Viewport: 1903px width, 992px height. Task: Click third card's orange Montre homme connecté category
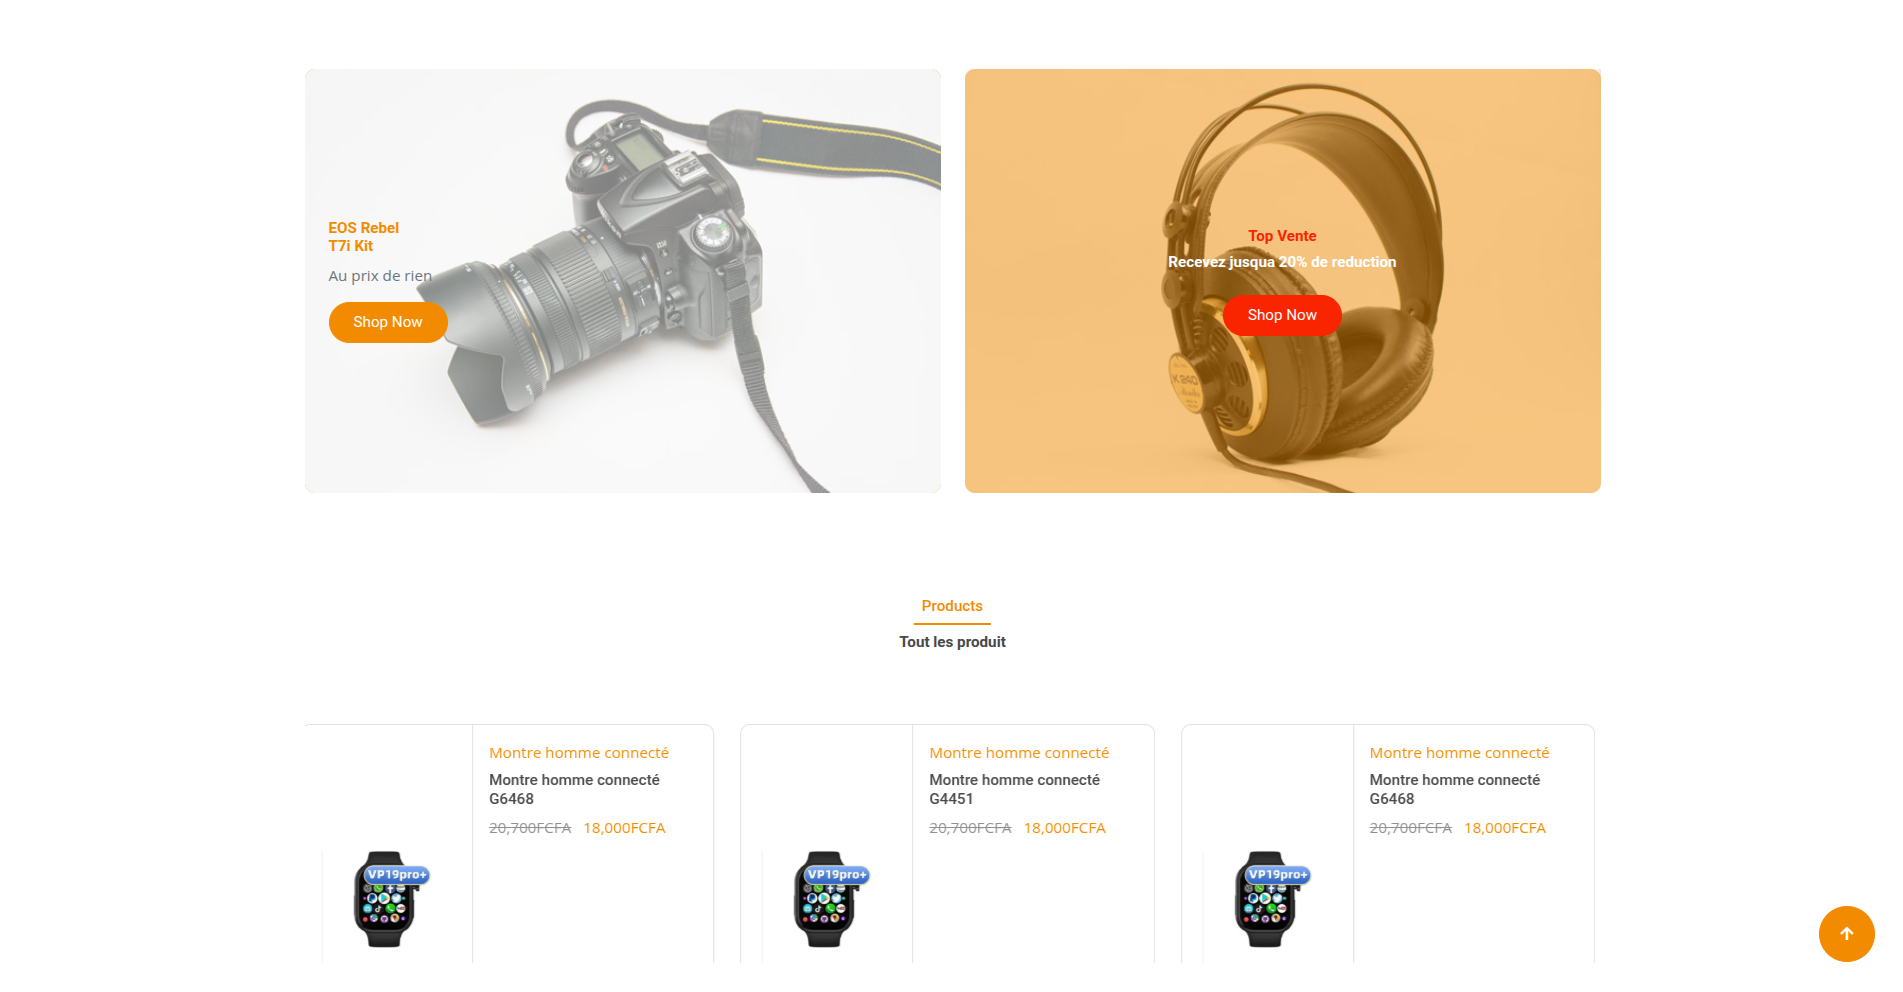[1459, 753]
